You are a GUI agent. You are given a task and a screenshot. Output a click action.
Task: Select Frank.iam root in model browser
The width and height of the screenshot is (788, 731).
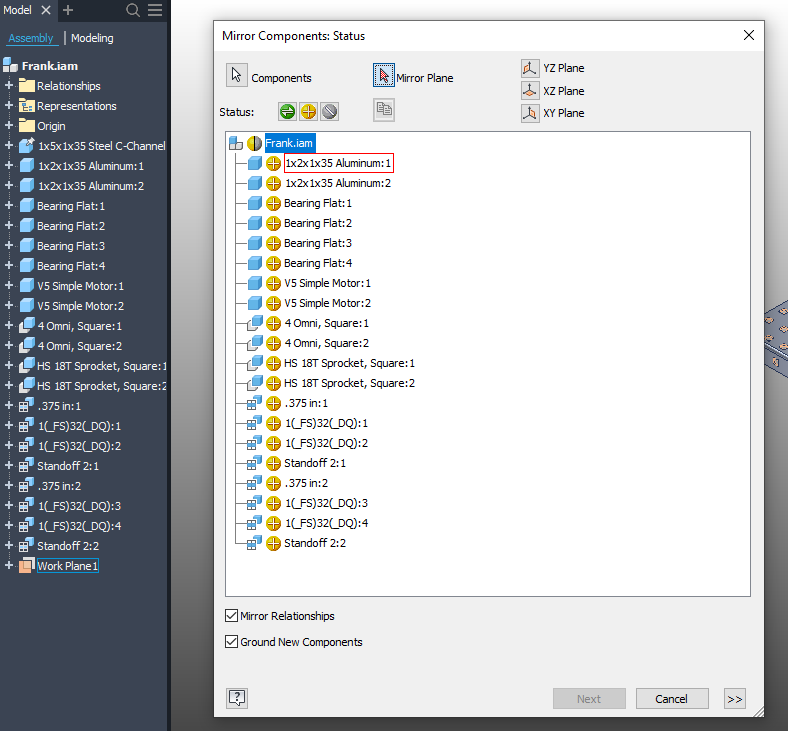pyautogui.click(x=50, y=66)
